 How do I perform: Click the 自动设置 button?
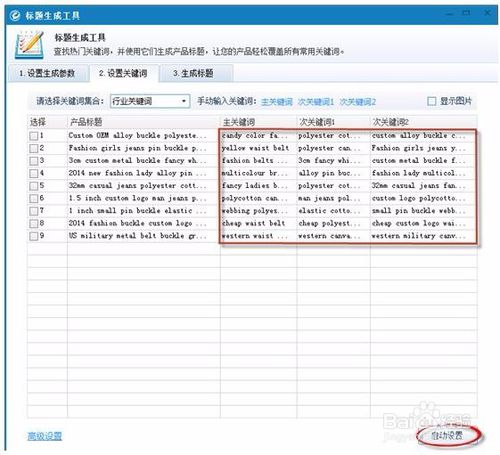448,435
